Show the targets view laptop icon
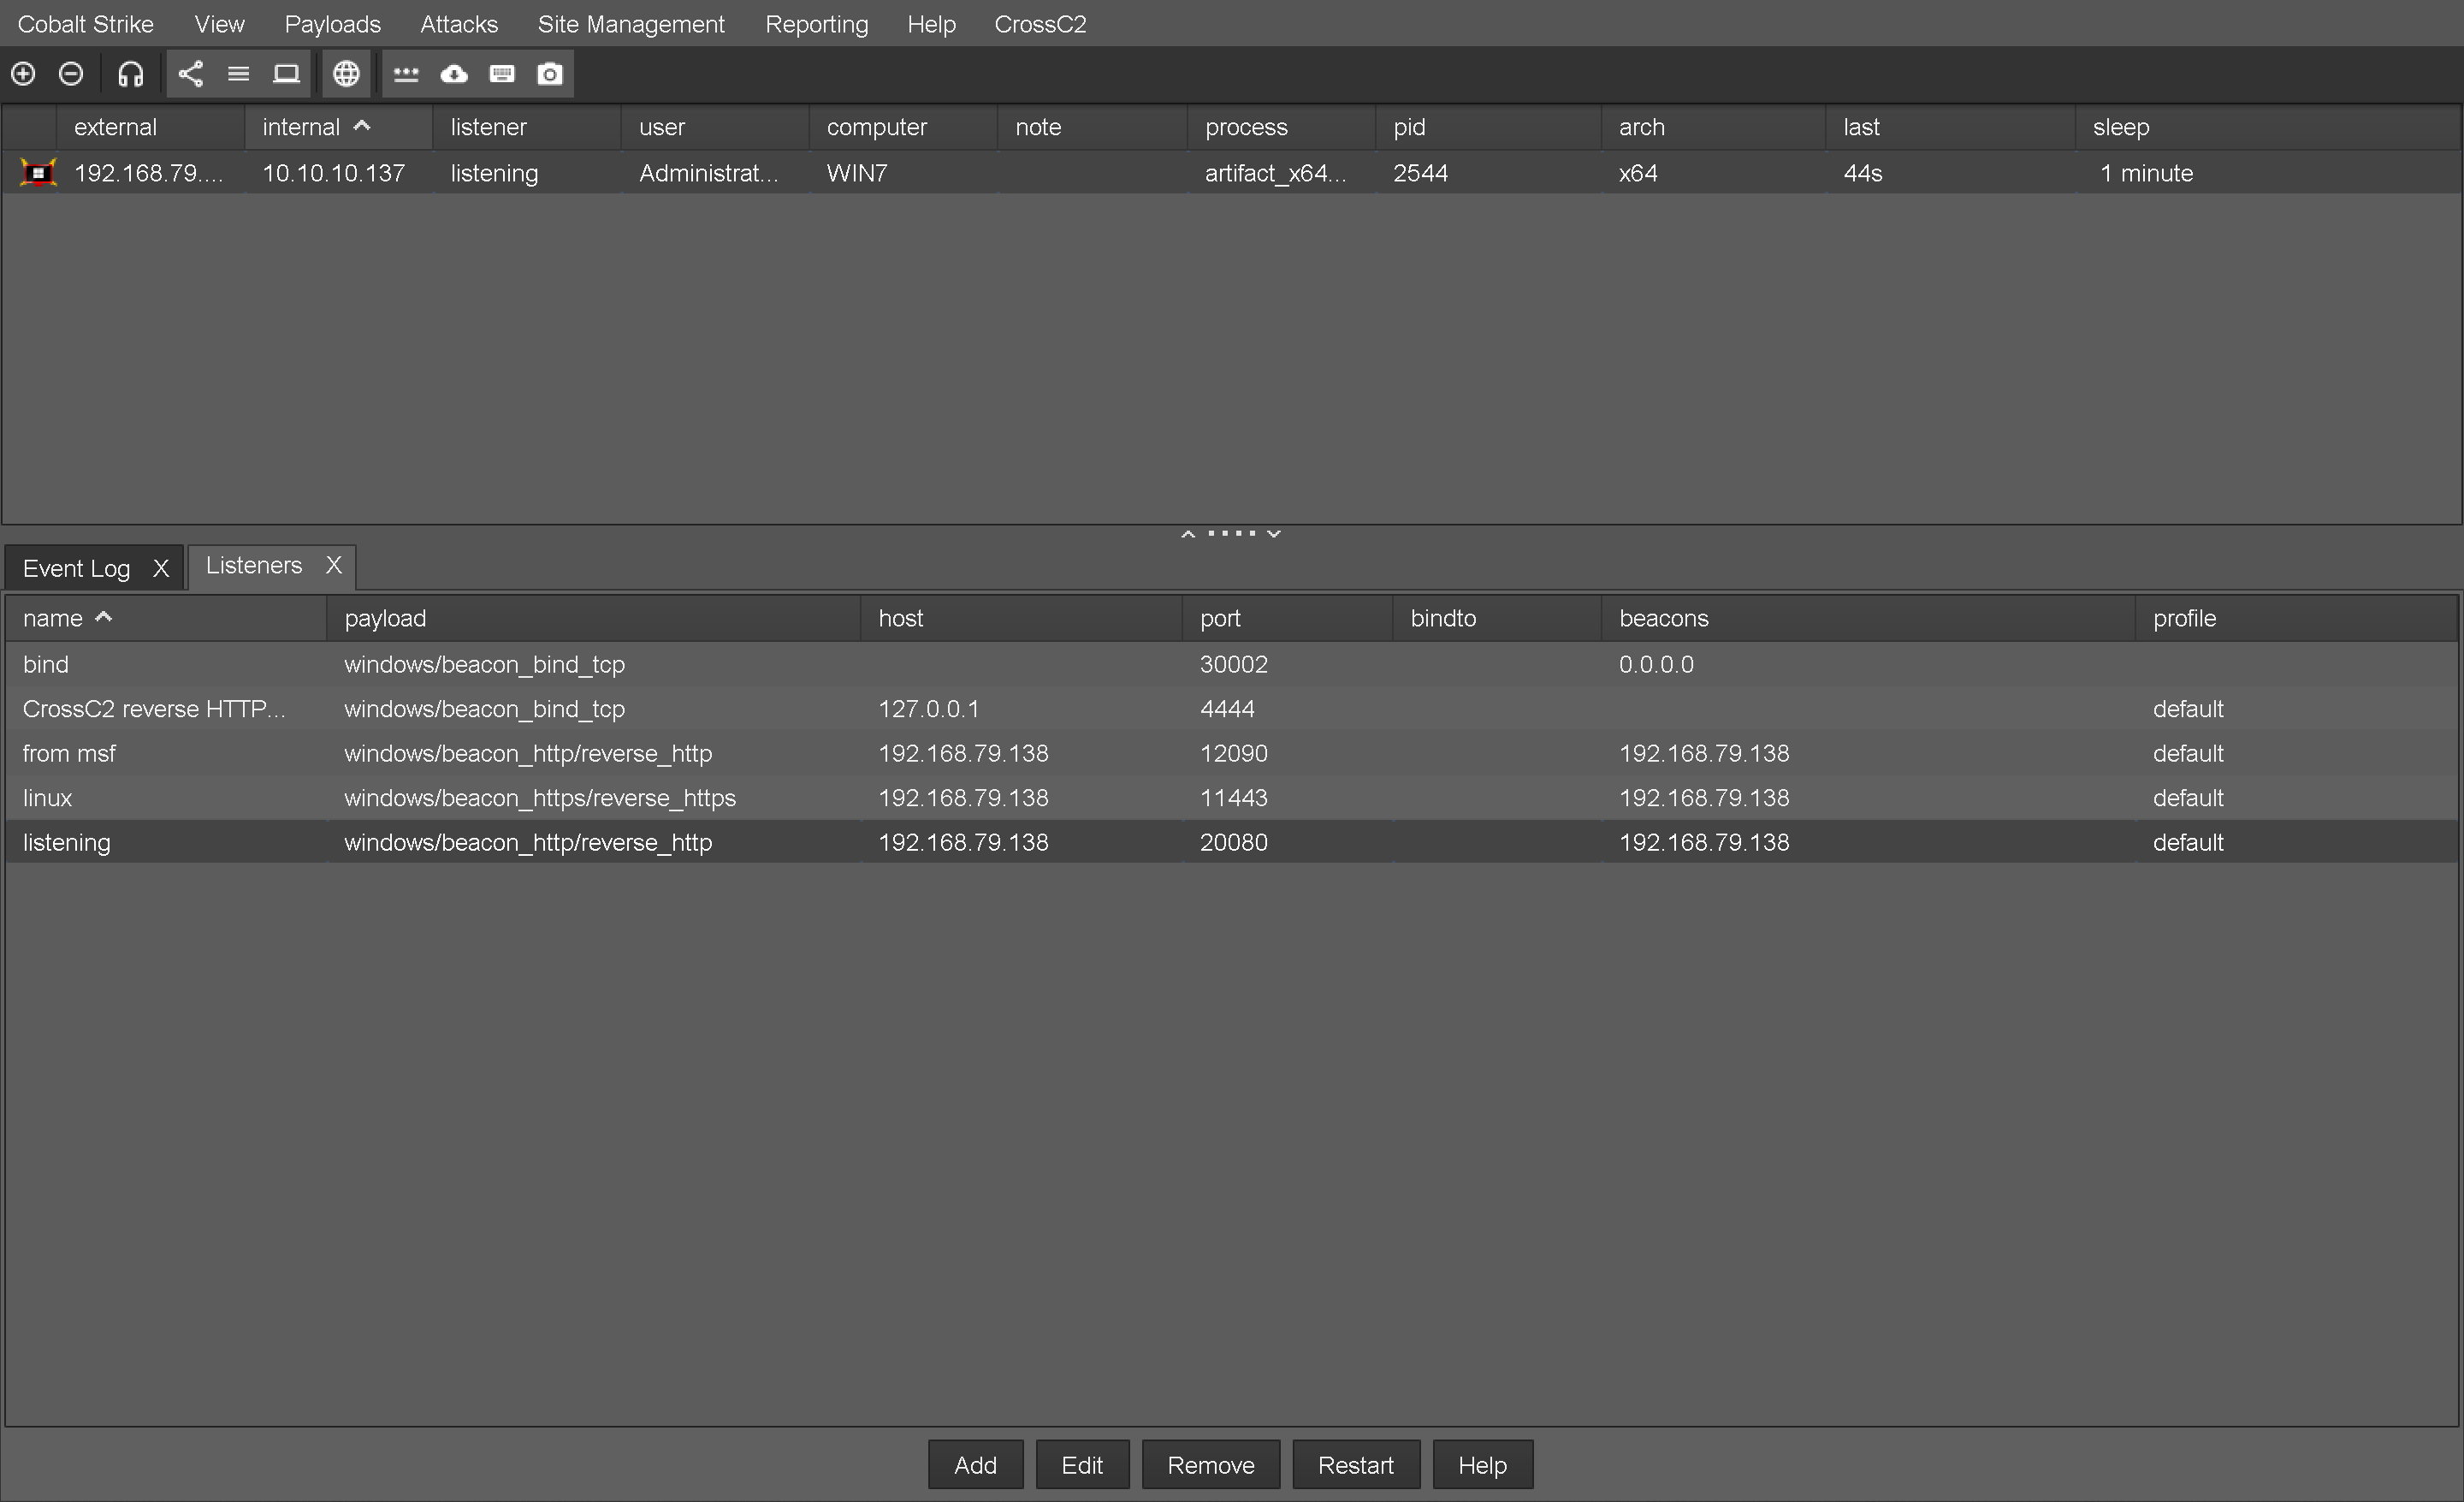This screenshot has height=1502, width=2464. 286,74
